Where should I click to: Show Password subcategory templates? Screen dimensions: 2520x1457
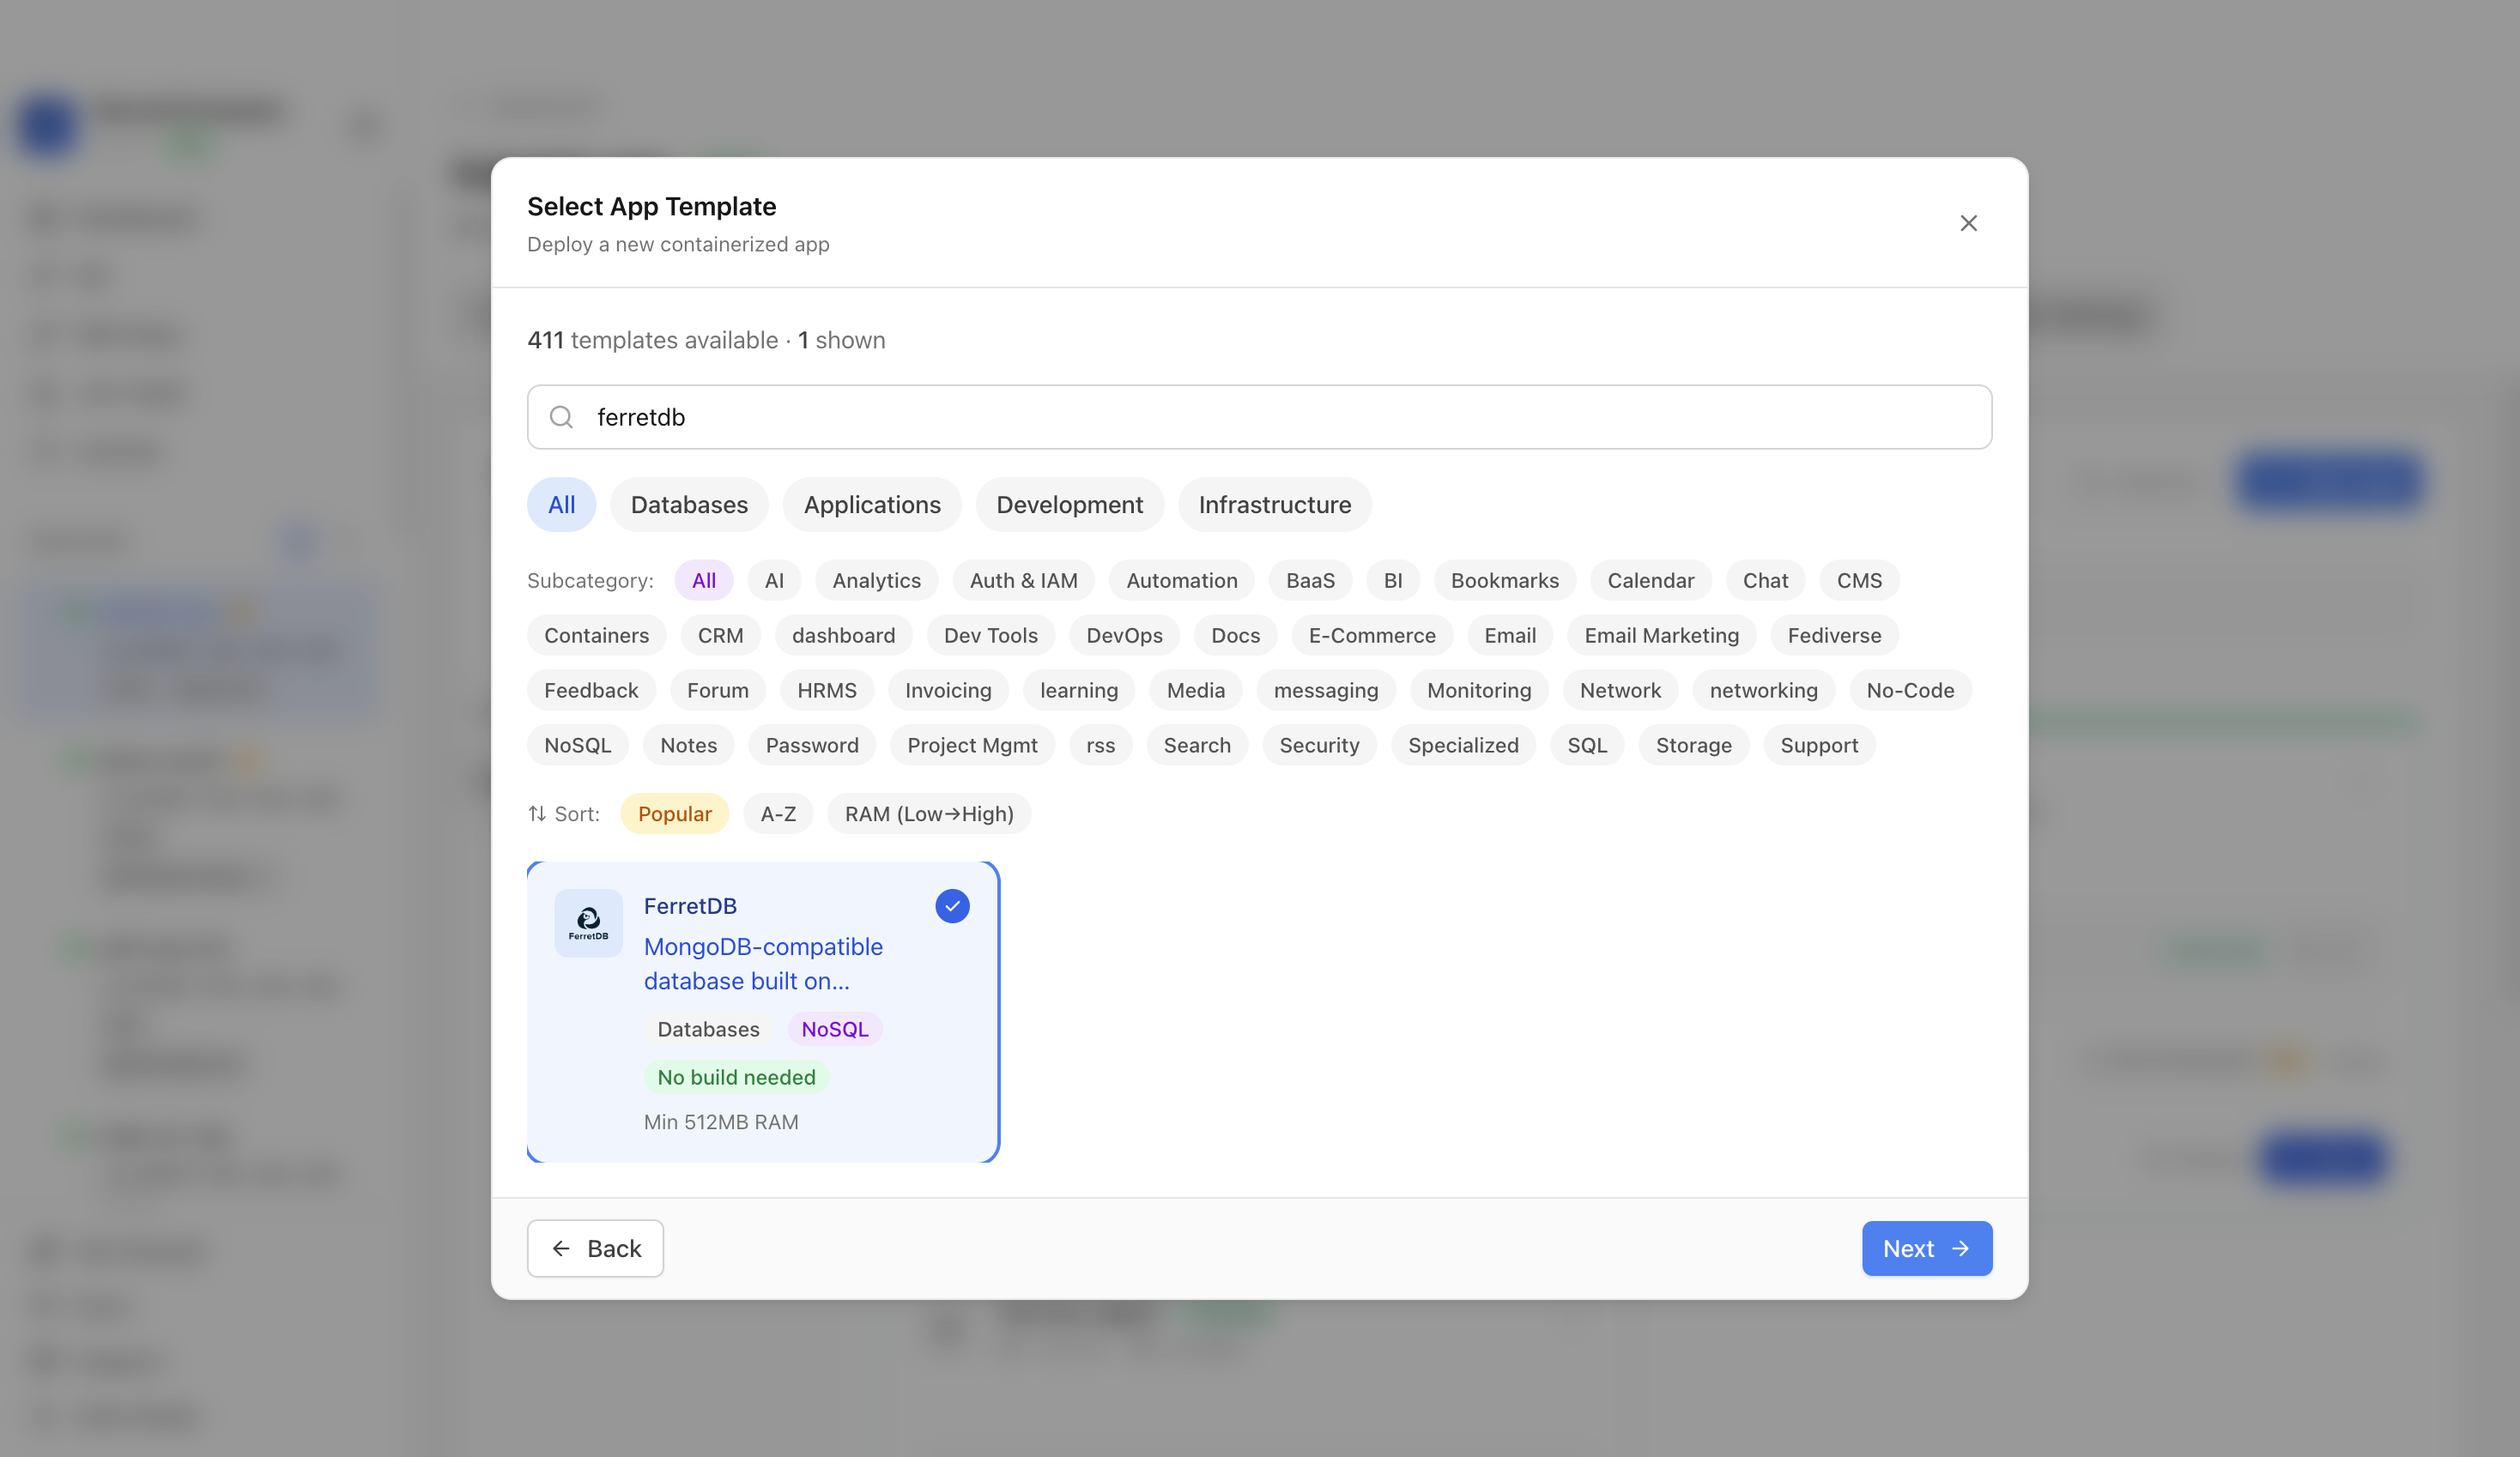(812, 746)
